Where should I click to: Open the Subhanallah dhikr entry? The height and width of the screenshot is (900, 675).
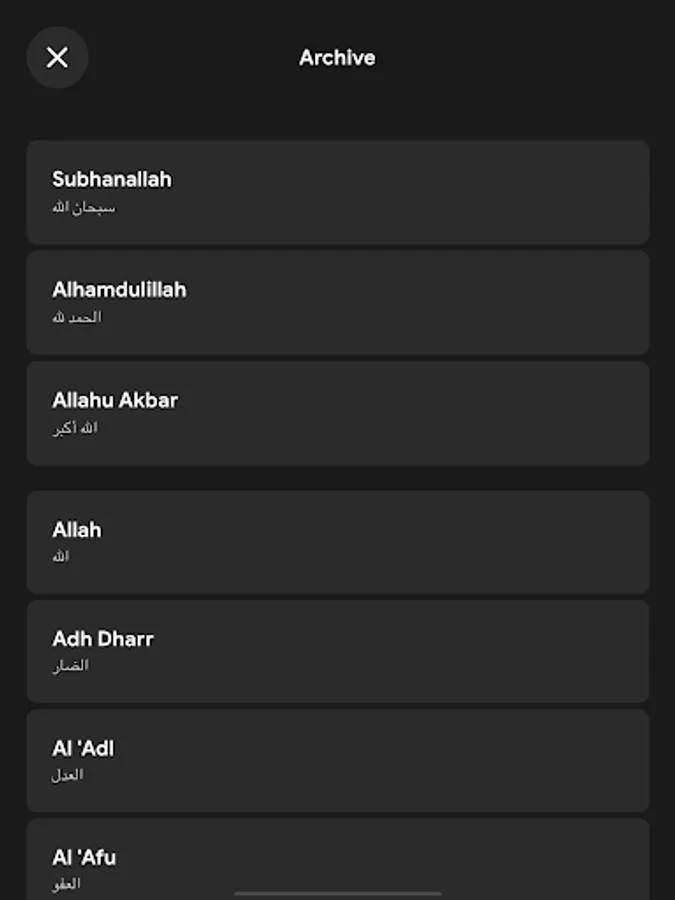pos(112,180)
